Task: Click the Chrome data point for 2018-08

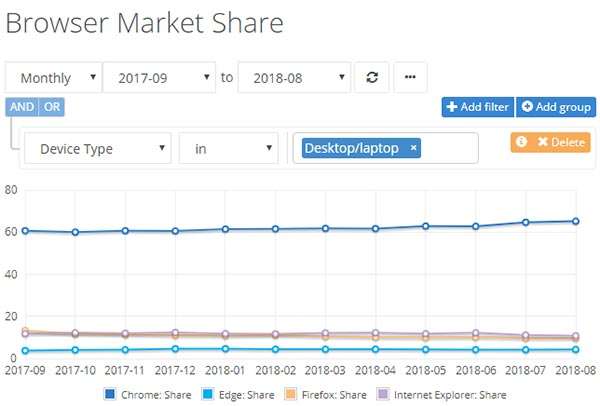Action: tap(576, 221)
